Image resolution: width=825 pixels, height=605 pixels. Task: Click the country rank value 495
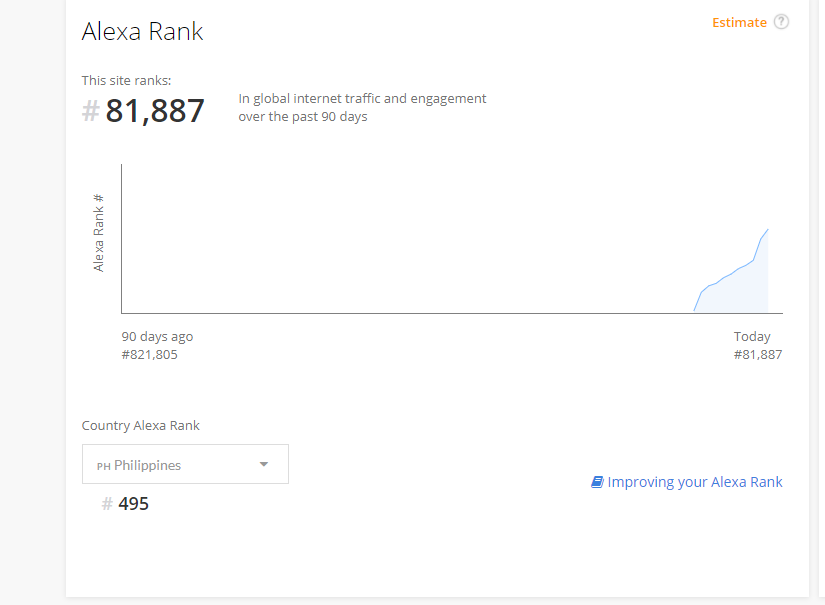click(134, 504)
